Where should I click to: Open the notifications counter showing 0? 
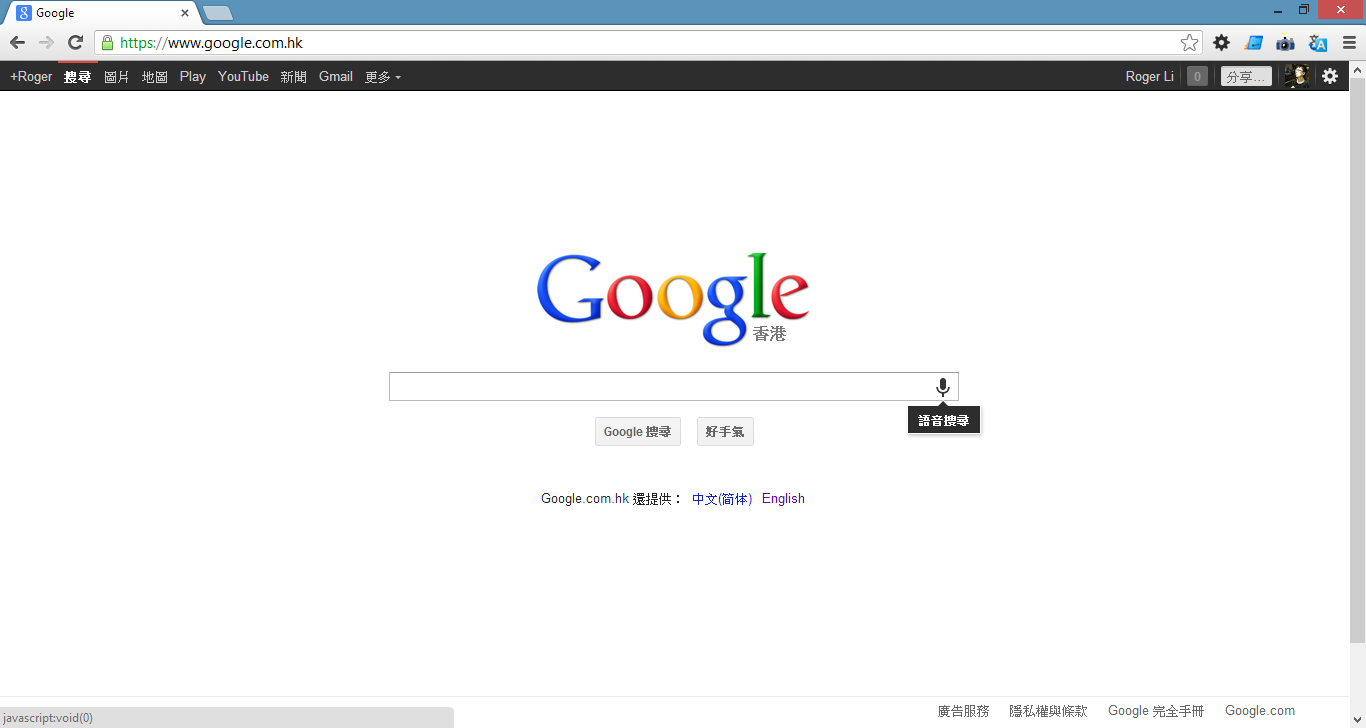(x=1197, y=76)
